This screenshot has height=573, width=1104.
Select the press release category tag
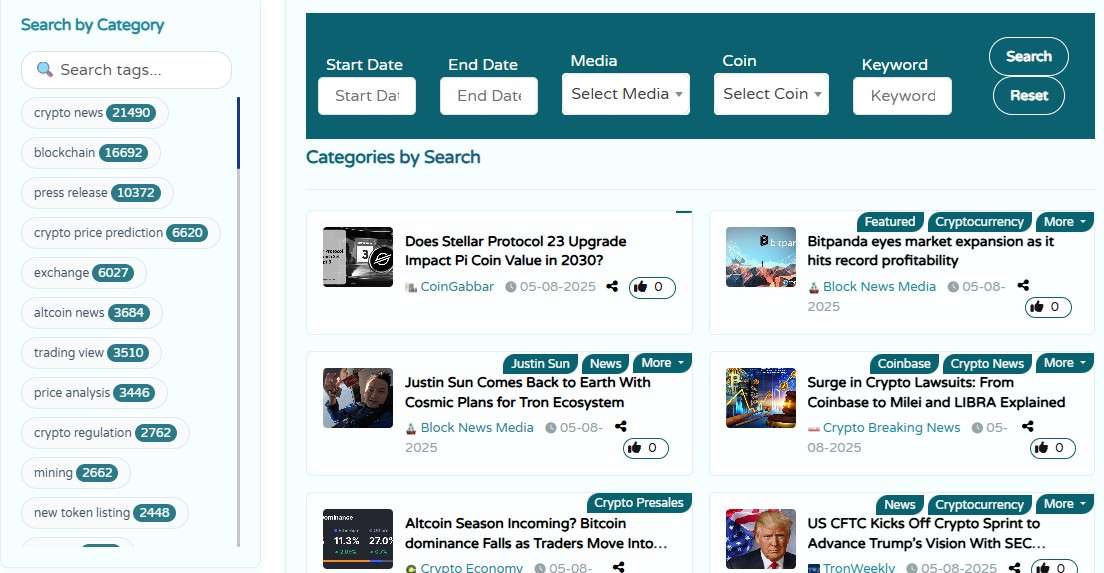[x=97, y=193]
